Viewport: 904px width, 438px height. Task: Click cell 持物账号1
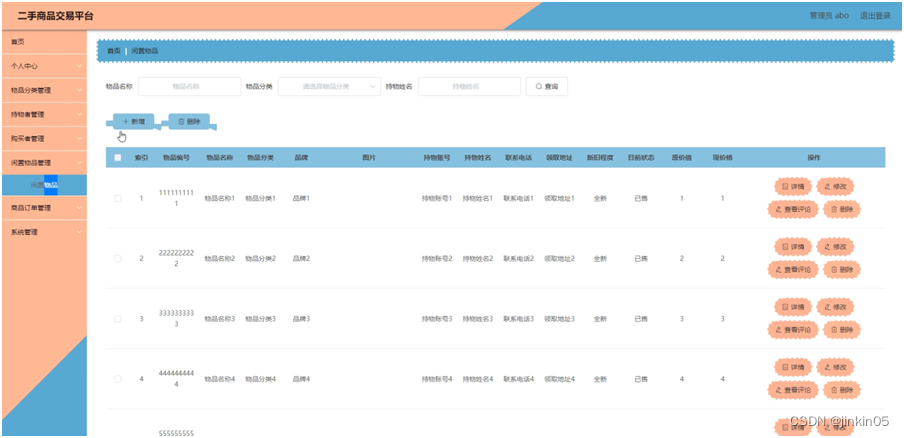437,198
